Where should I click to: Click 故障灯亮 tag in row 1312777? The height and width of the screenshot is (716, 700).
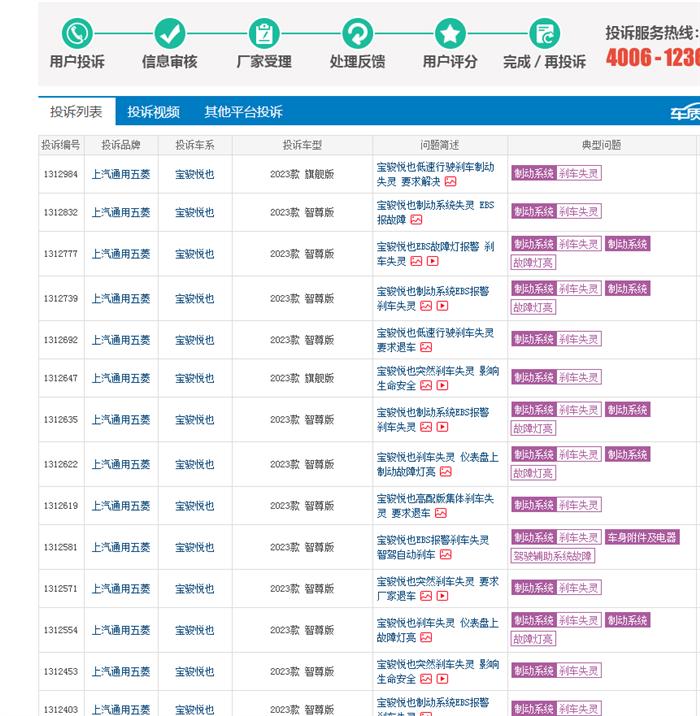pyautogui.click(x=533, y=263)
